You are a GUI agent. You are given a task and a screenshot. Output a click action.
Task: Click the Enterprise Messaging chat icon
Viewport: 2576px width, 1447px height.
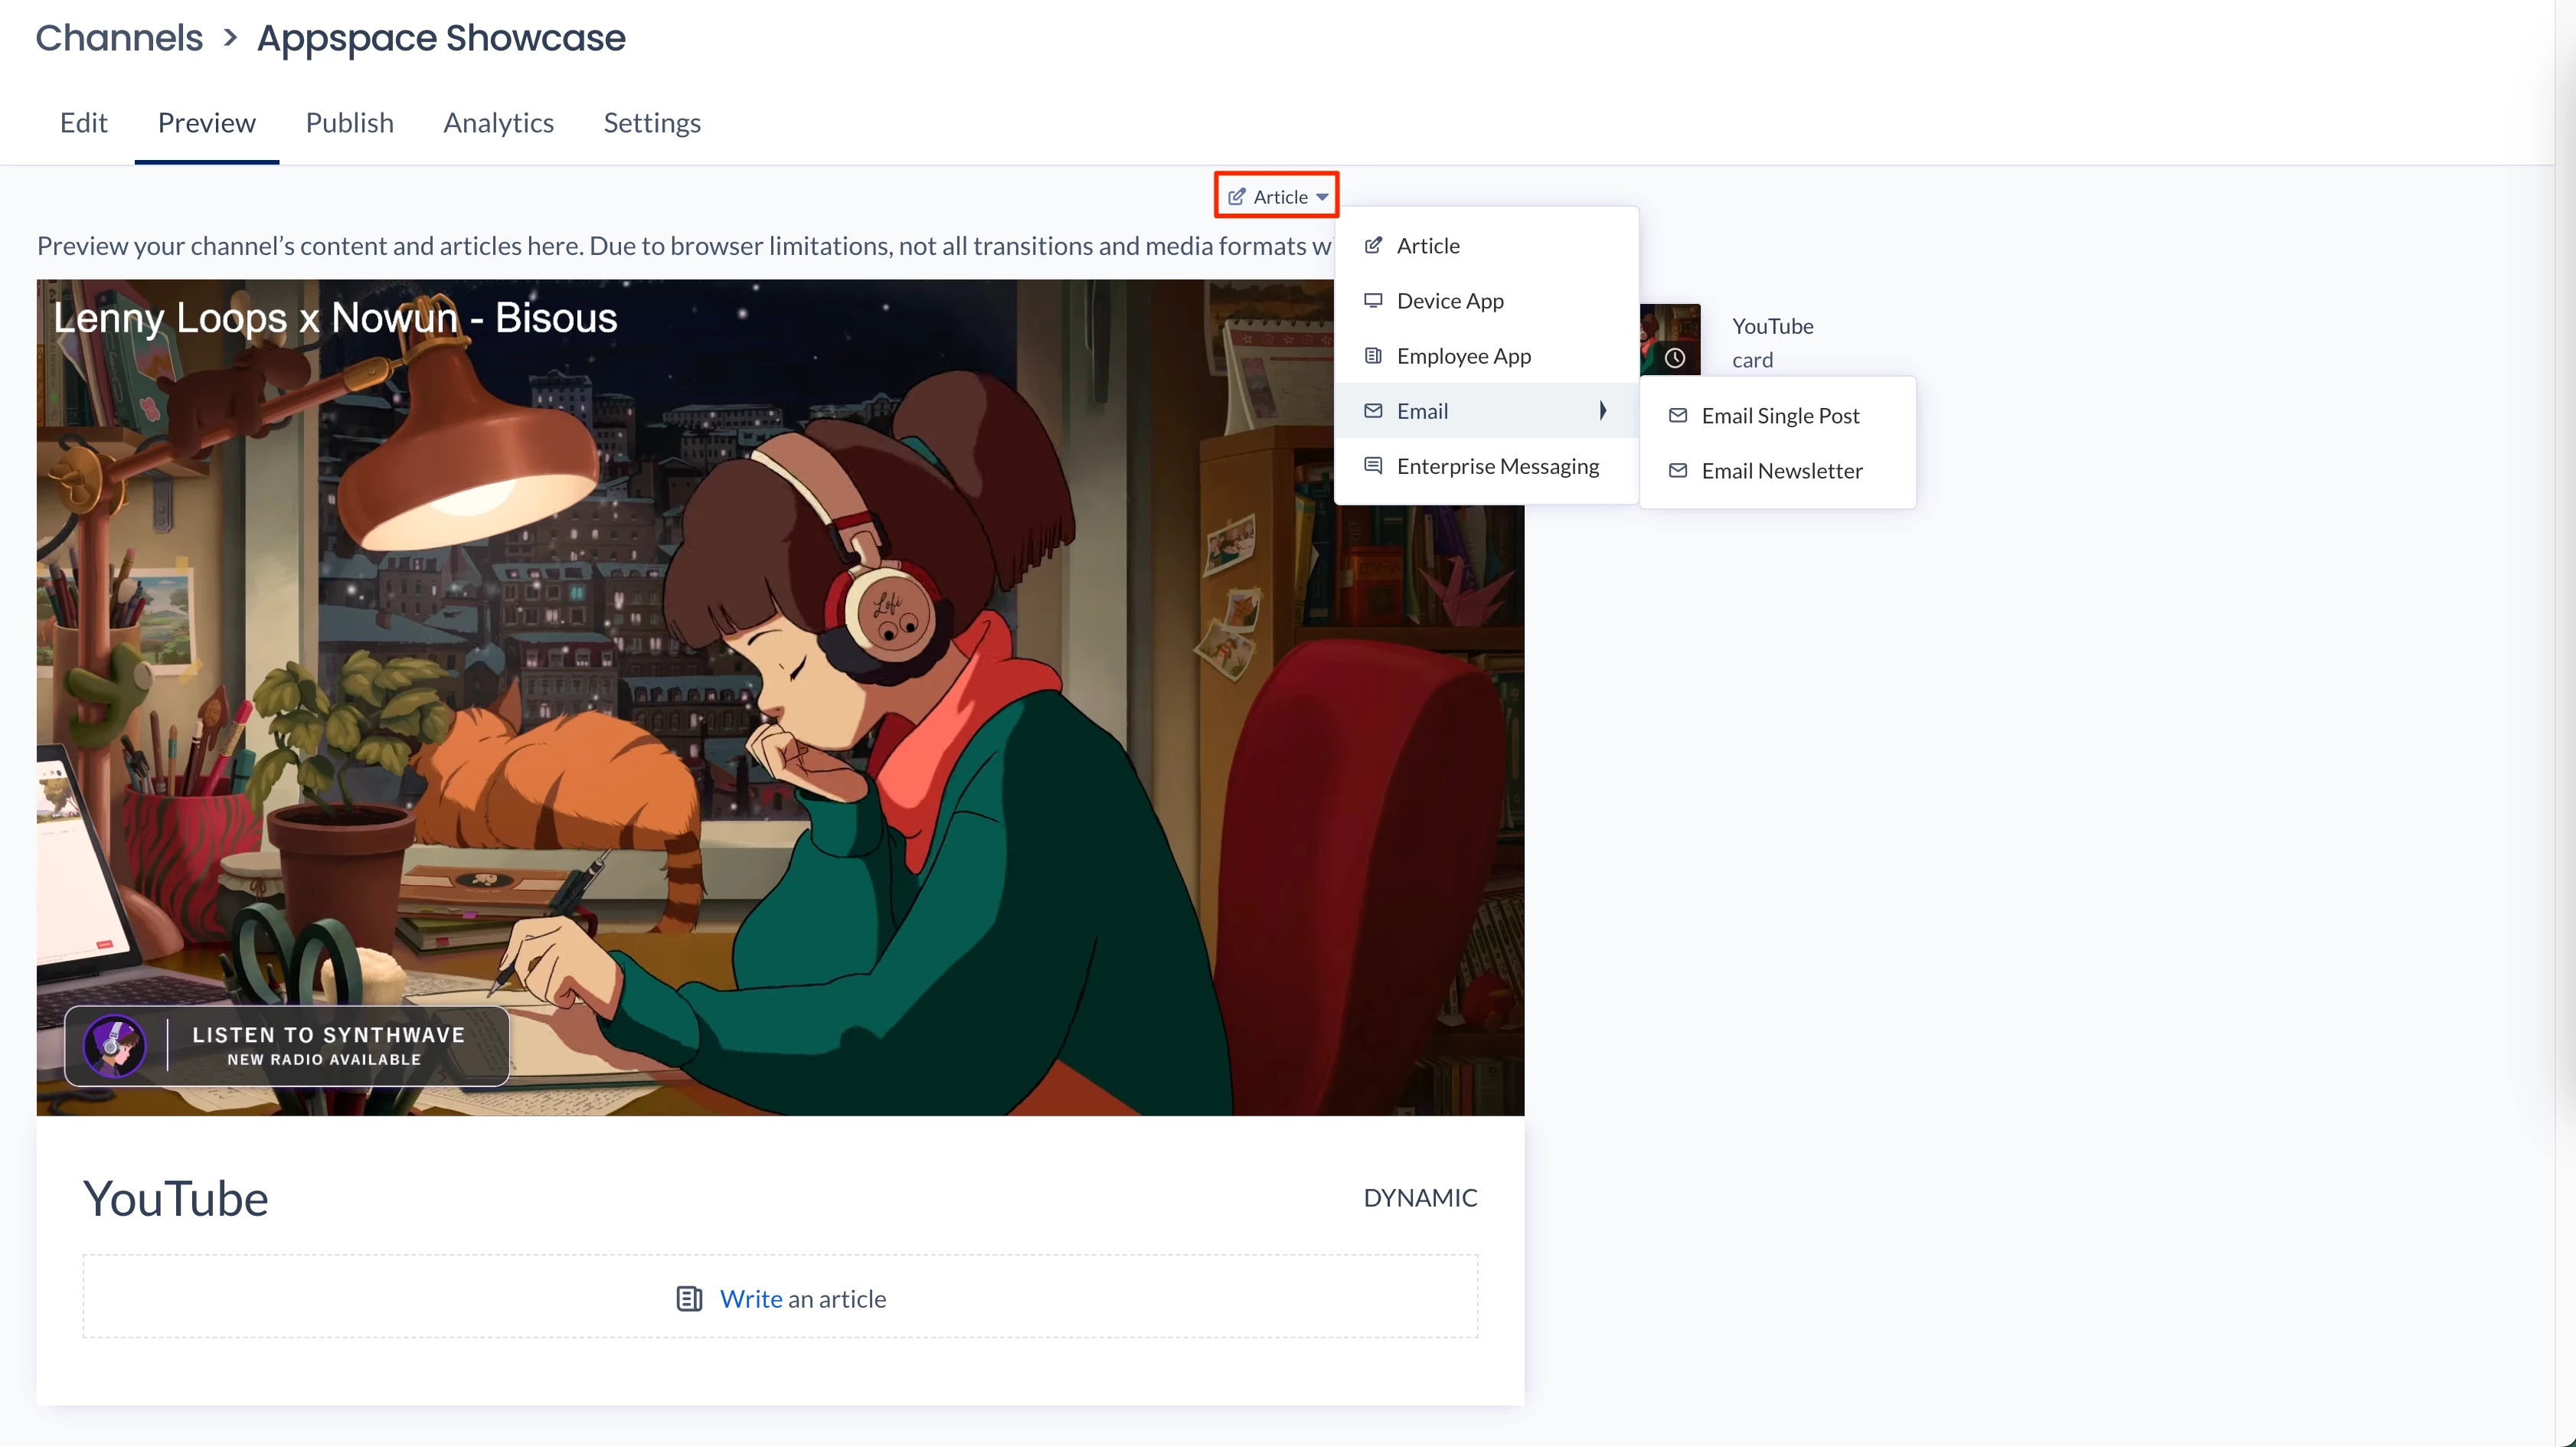[x=1373, y=466]
